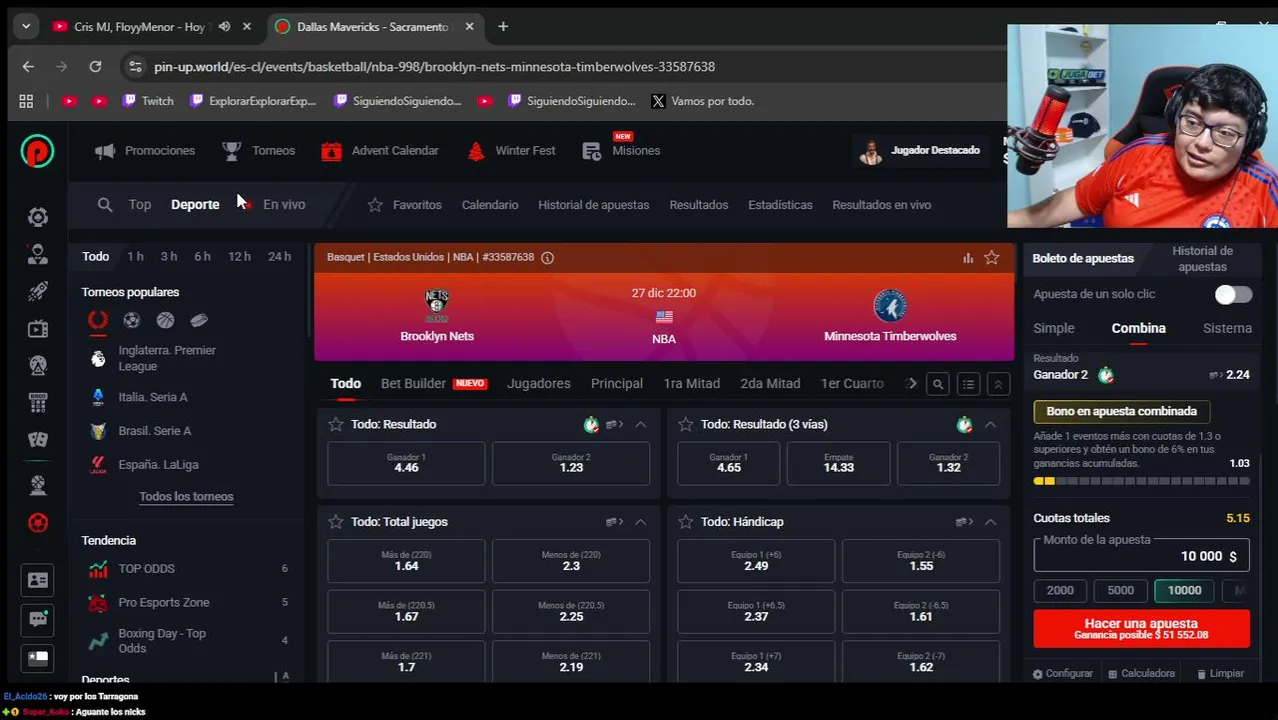Click the Monto de la apuesta field
This screenshot has height=720, width=1278.
[1141, 556]
